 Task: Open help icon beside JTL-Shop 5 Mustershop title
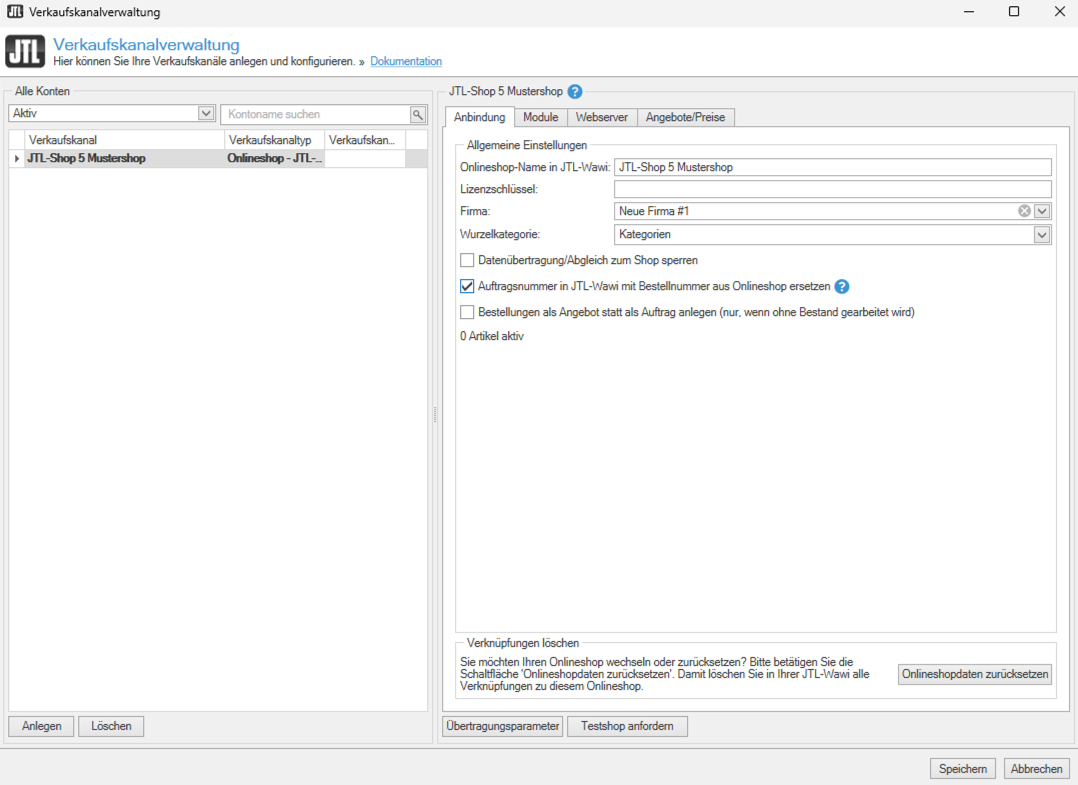(575, 91)
